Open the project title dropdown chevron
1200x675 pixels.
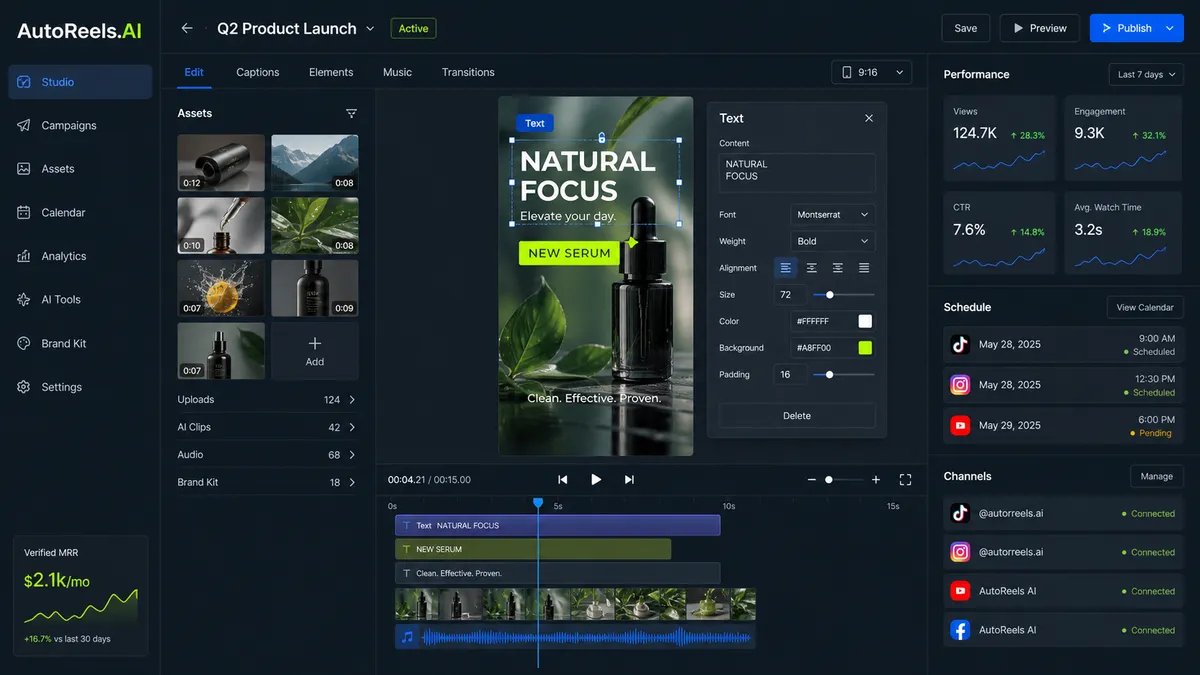tap(371, 29)
